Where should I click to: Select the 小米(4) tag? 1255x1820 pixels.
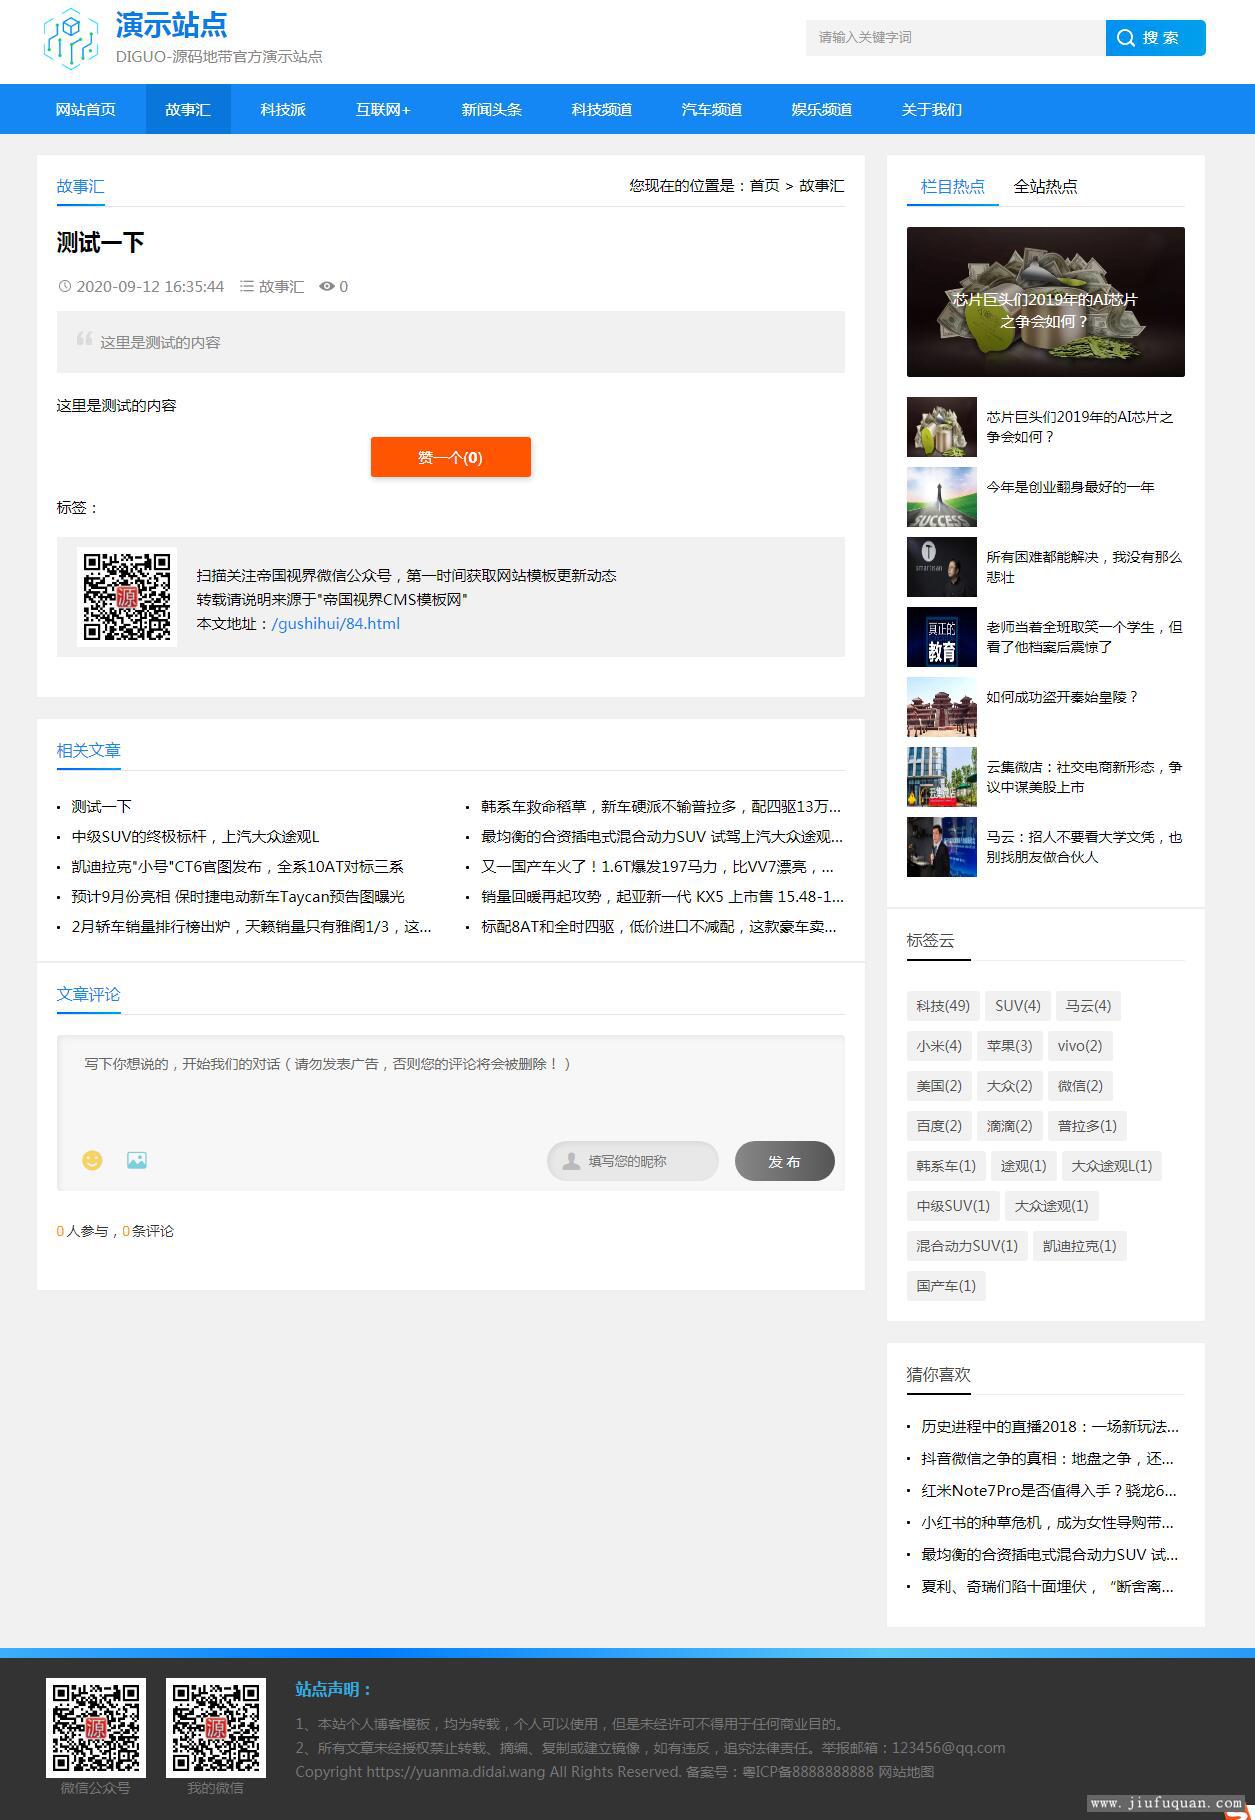(939, 1046)
